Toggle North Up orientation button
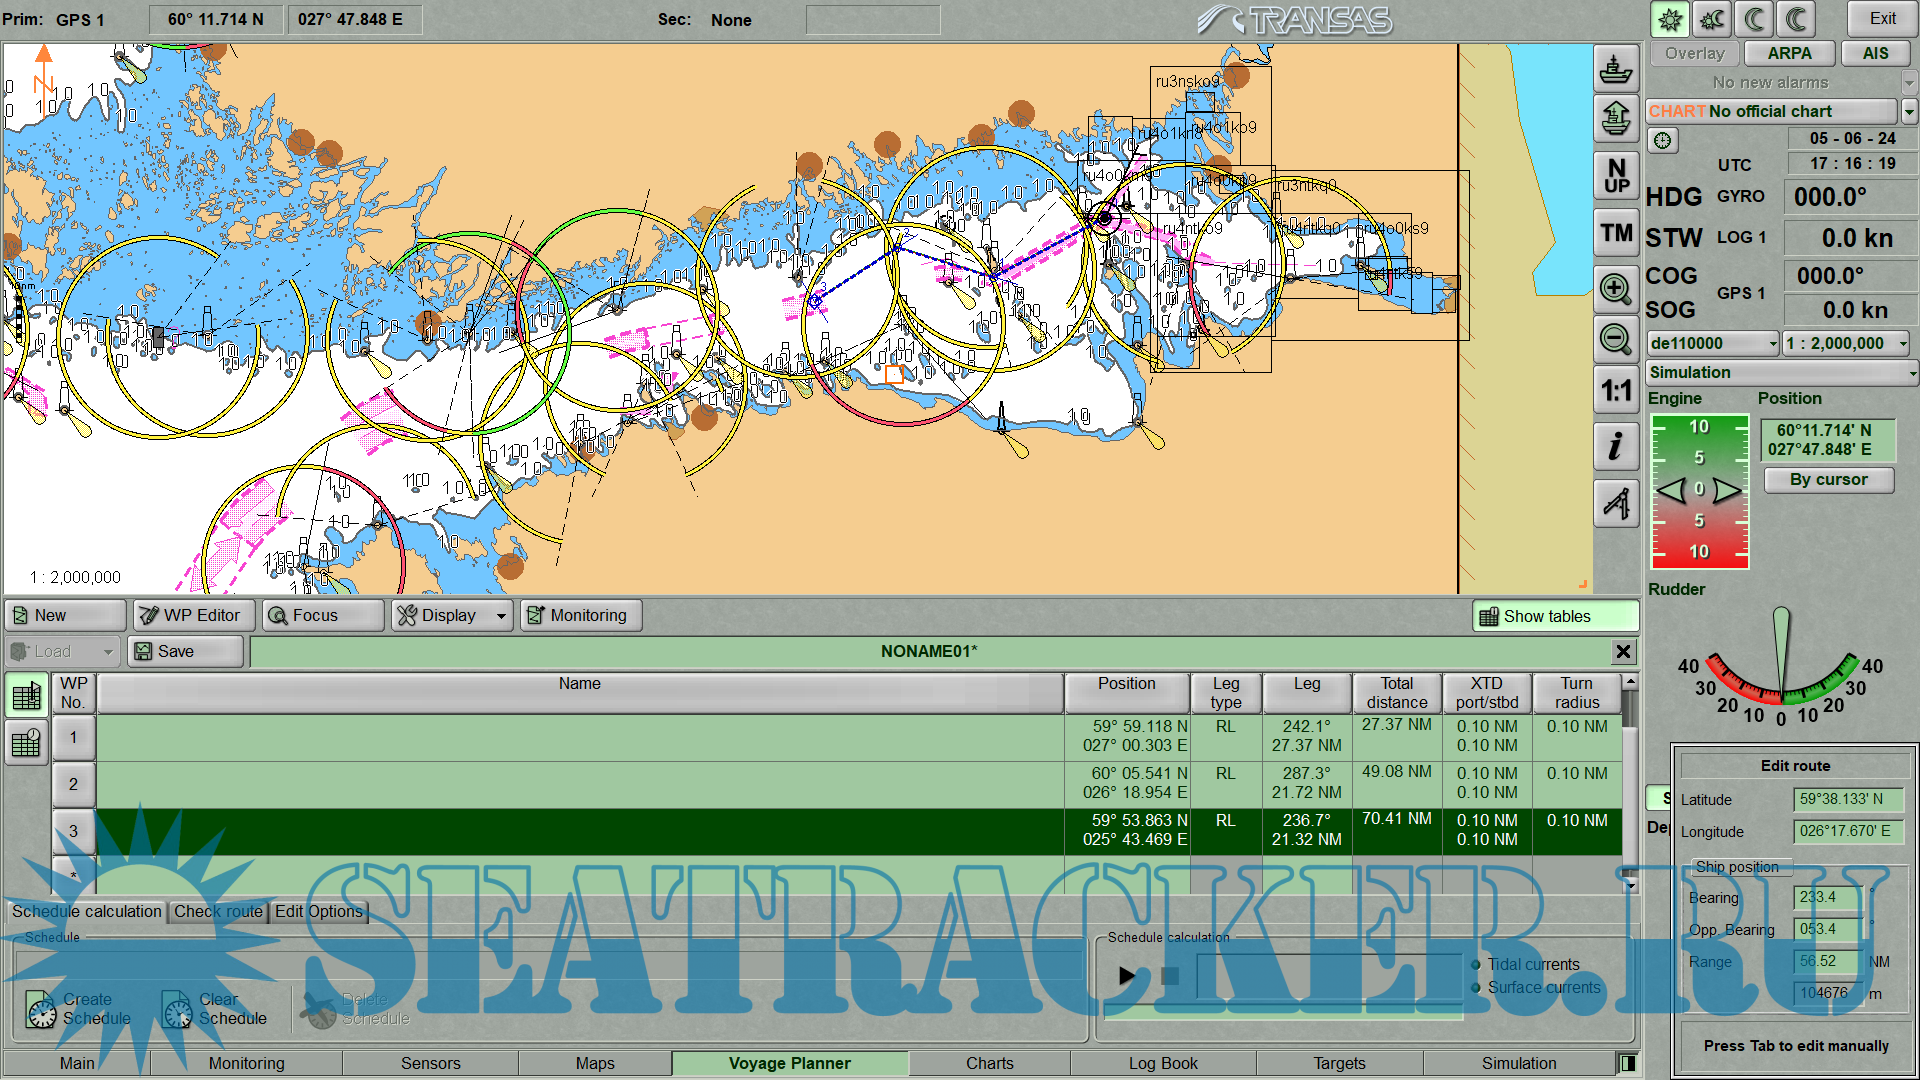This screenshot has height=1080, width=1920. pyautogui.click(x=1615, y=176)
